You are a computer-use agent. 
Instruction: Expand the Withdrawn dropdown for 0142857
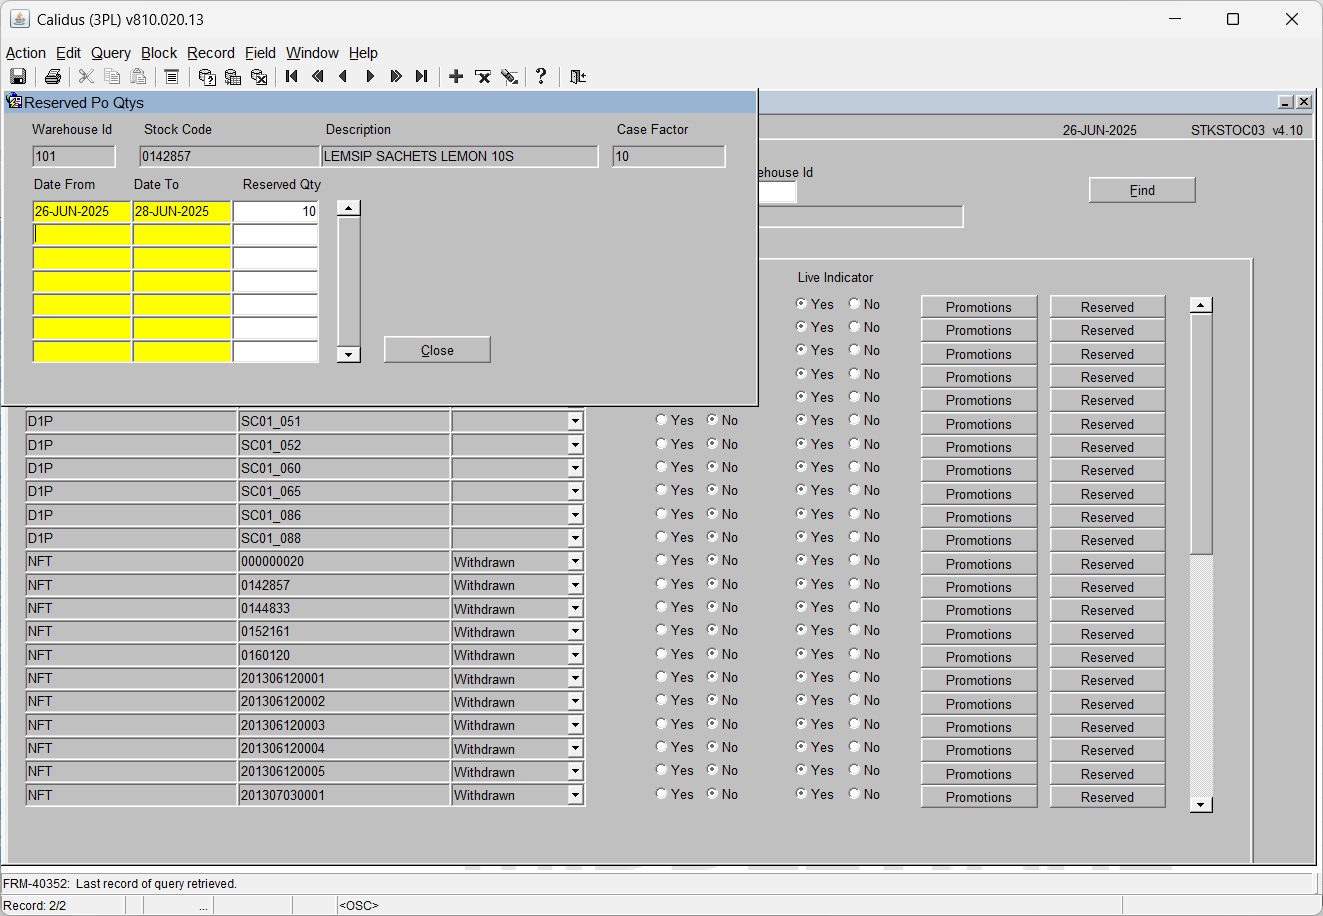click(x=575, y=585)
